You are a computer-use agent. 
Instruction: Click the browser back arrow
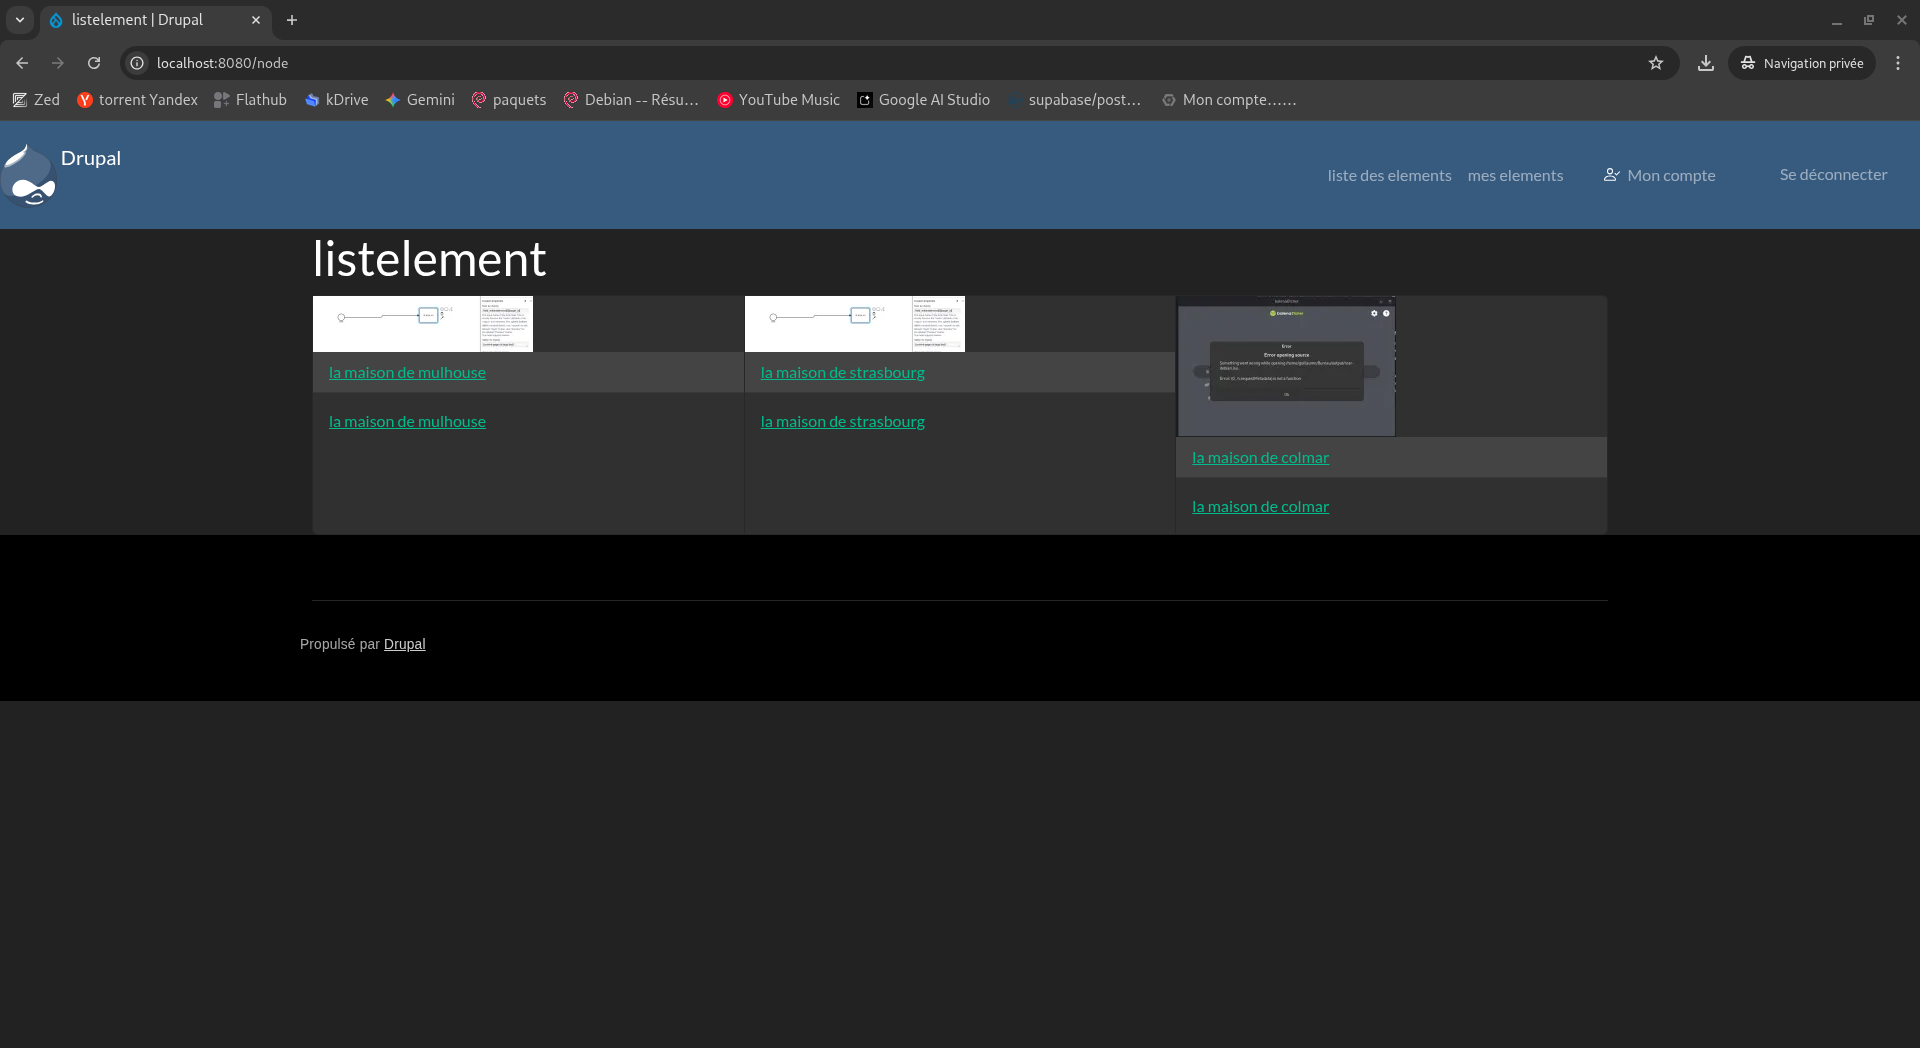click(x=22, y=63)
